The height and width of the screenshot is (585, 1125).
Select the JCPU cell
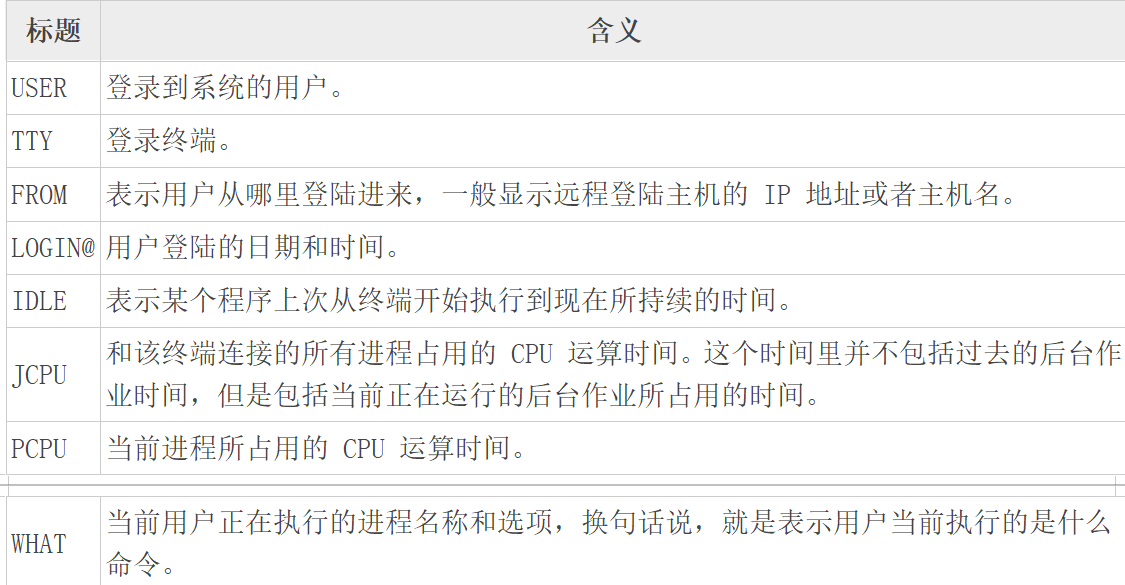(x=53, y=375)
